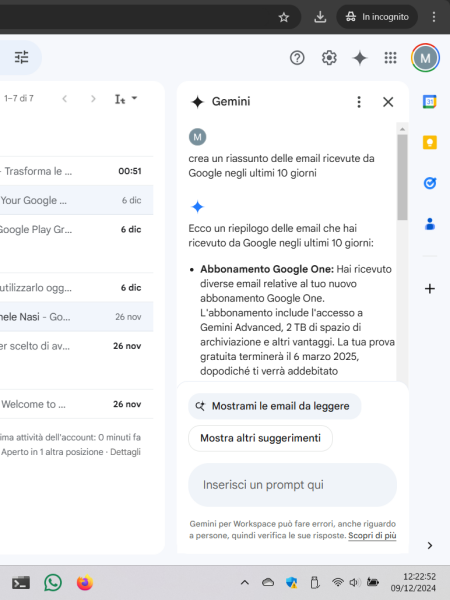Viewport: 450px width, 600px height.
Task: Open volume speaker tray icon
Action: click(355, 583)
